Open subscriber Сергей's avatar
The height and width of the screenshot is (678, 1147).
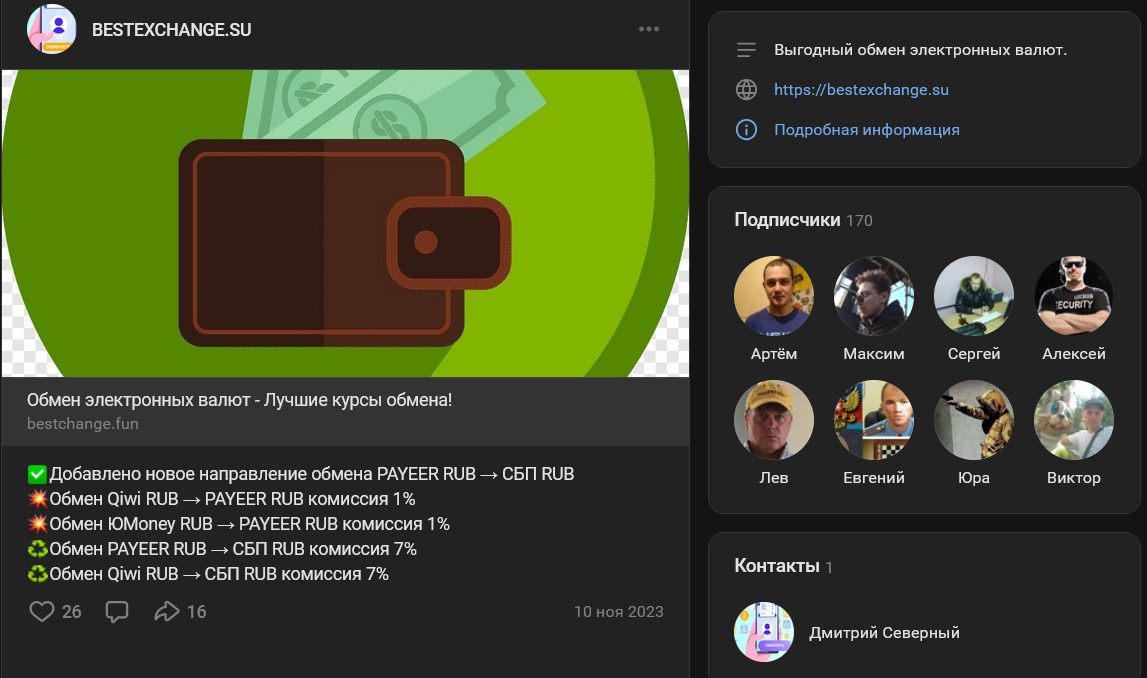pos(974,295)
